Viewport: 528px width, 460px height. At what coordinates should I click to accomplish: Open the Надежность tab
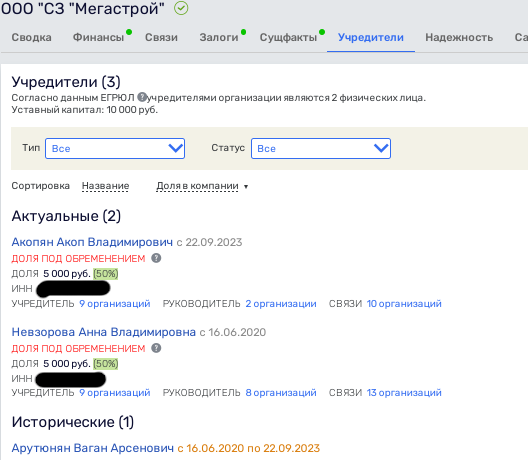click(459, 37)
